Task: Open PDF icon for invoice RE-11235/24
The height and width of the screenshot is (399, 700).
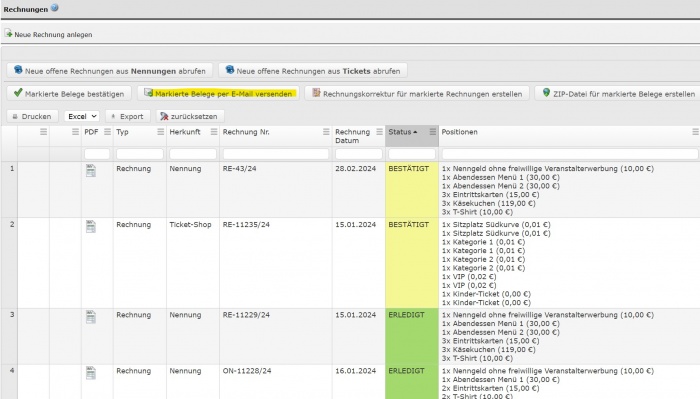Action: (x=91, y=226)
